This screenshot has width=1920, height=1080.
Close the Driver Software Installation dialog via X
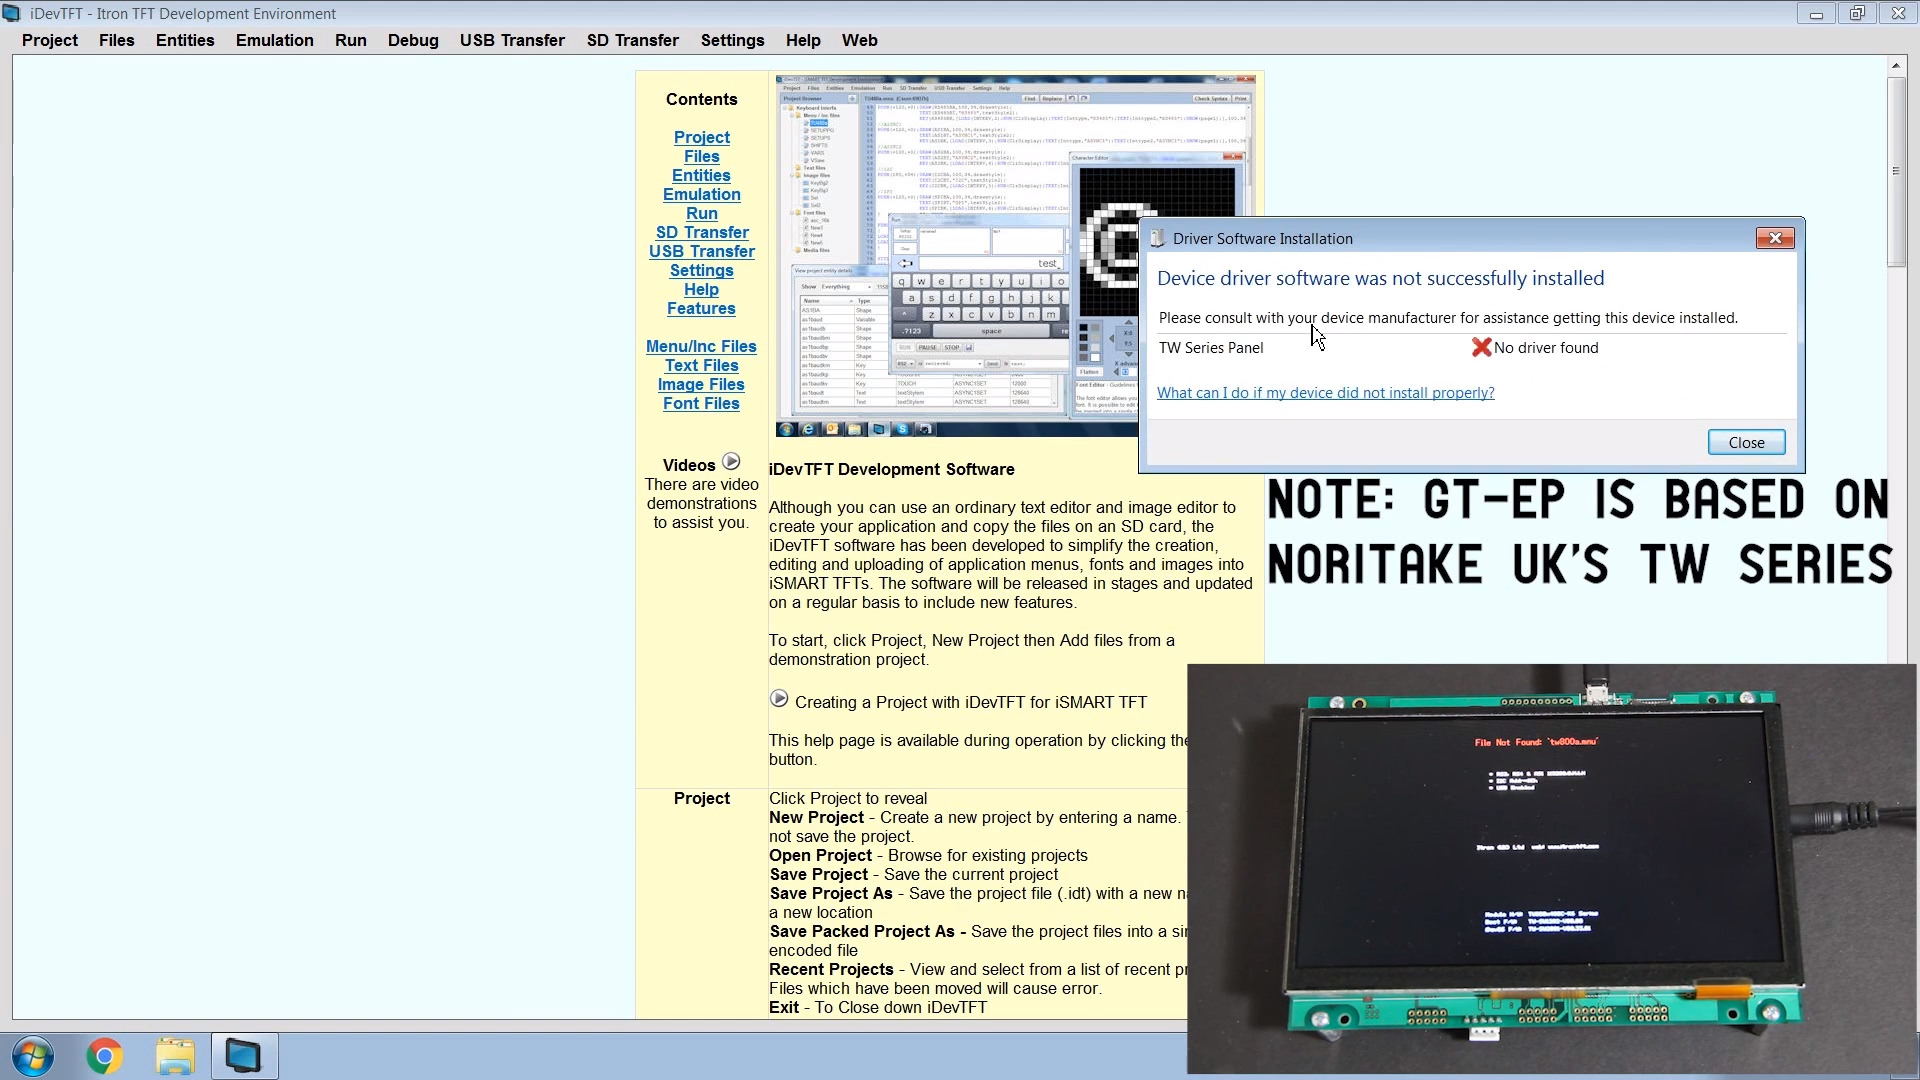(1774, 238)
